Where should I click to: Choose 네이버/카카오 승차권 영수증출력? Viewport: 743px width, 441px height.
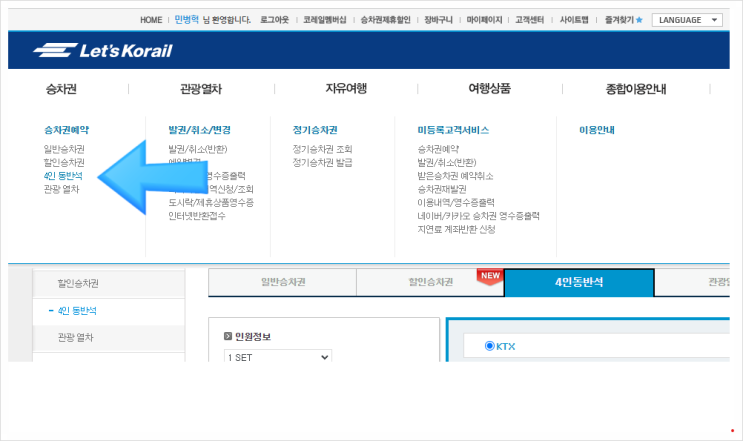point(479,216)
